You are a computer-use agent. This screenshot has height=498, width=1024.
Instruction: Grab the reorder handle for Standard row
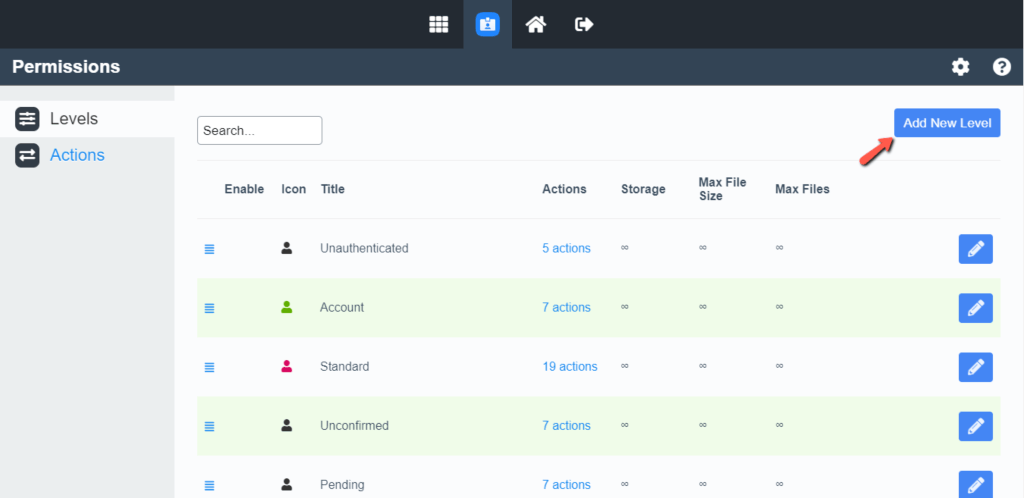210,367
